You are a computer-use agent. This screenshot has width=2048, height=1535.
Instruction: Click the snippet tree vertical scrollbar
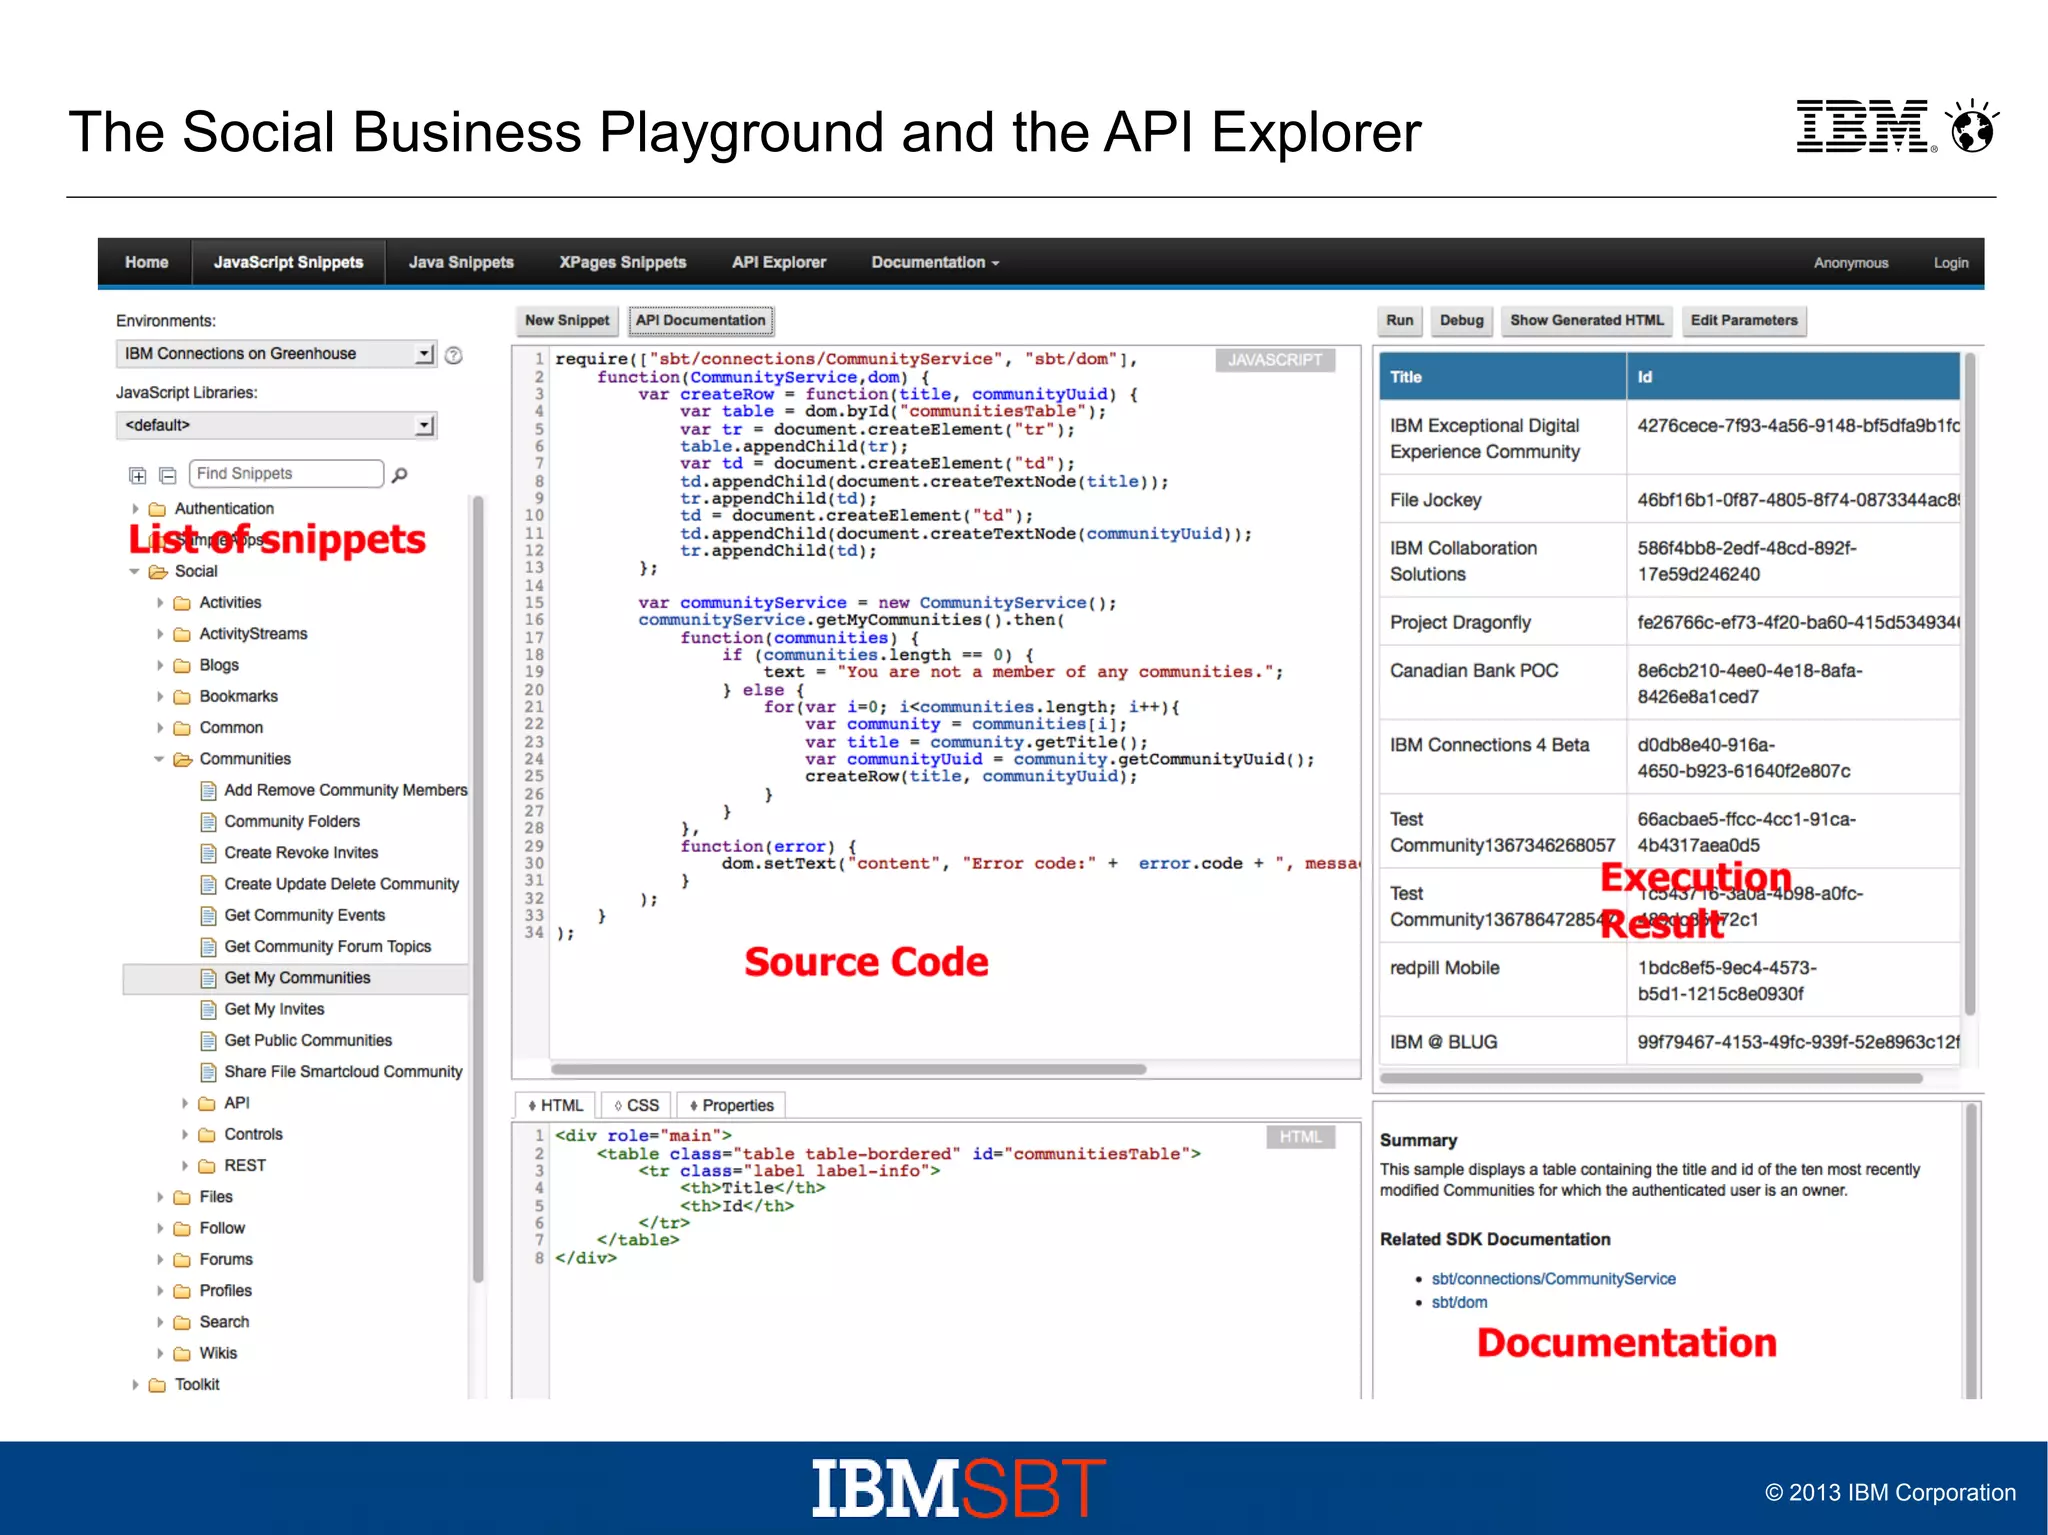(x=478, y=889)
